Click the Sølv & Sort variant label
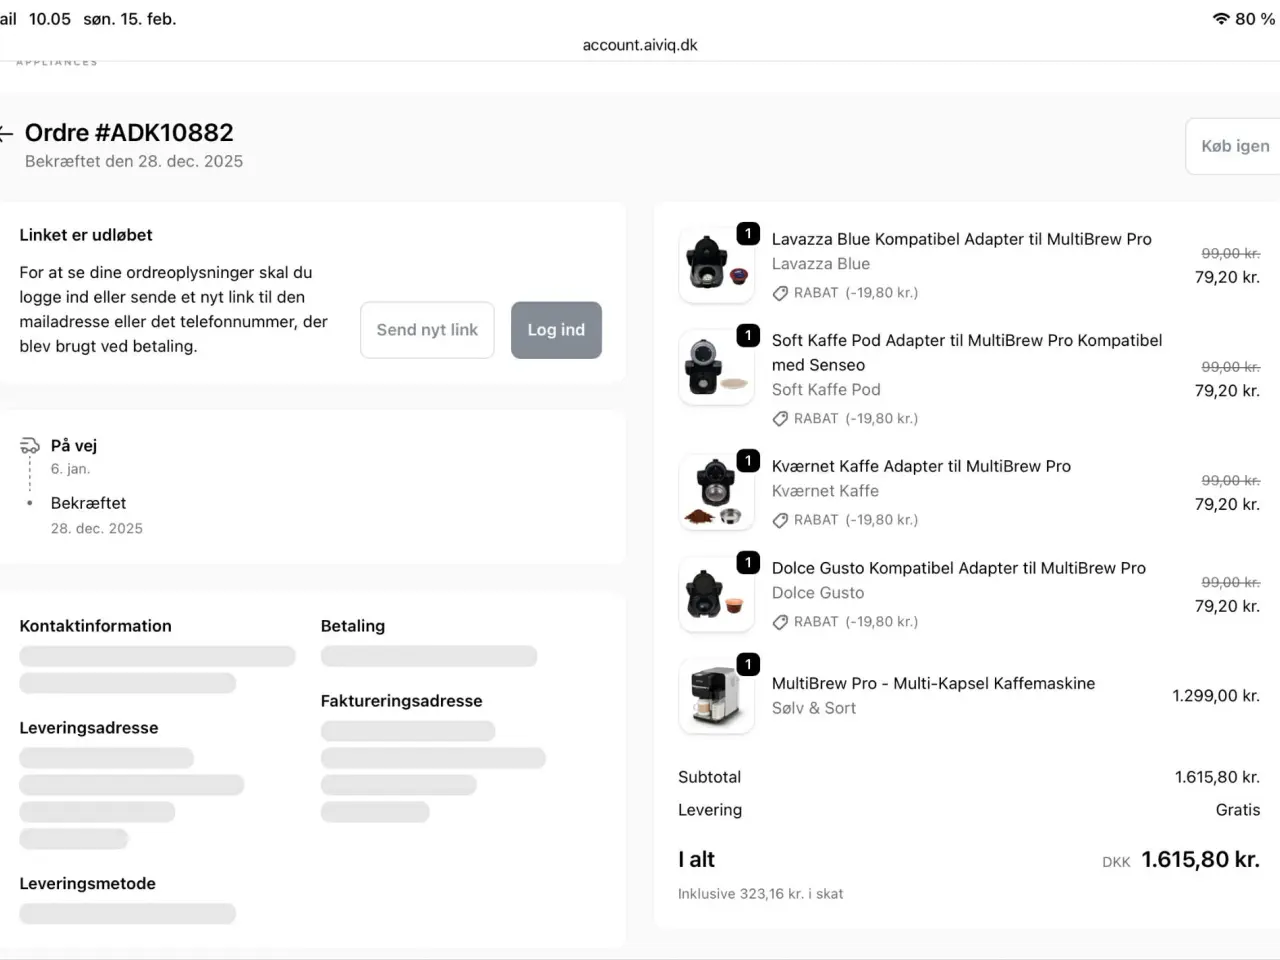This screenshot has width=1280, height=960. tap(814, 708)
